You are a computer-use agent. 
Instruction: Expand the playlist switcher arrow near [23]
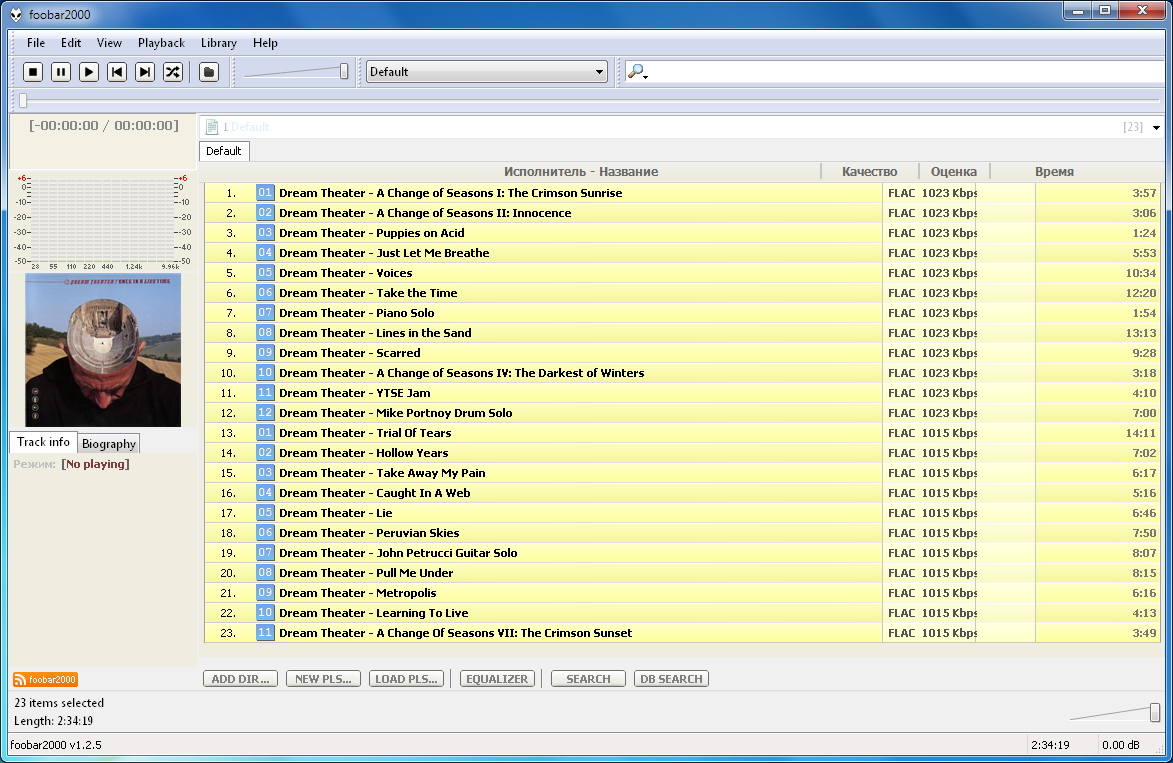coord(1156,128)
